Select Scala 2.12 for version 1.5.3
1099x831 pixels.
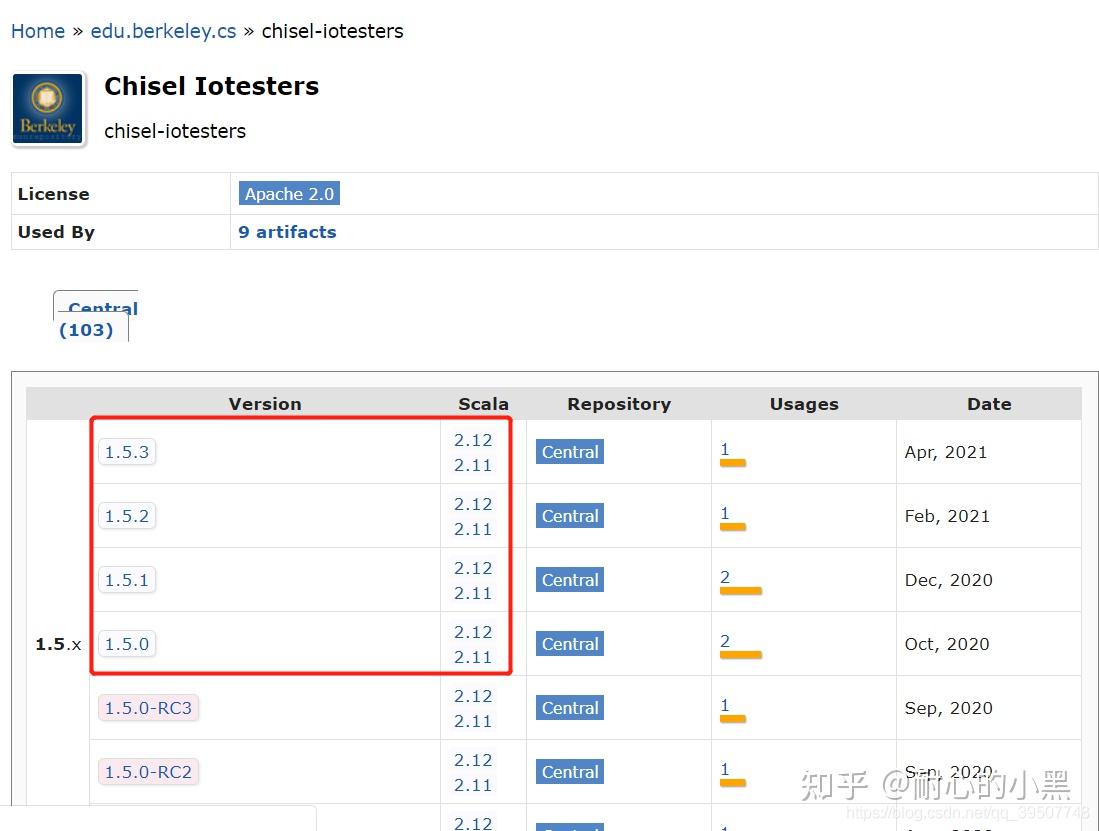(x=473, y=440)
